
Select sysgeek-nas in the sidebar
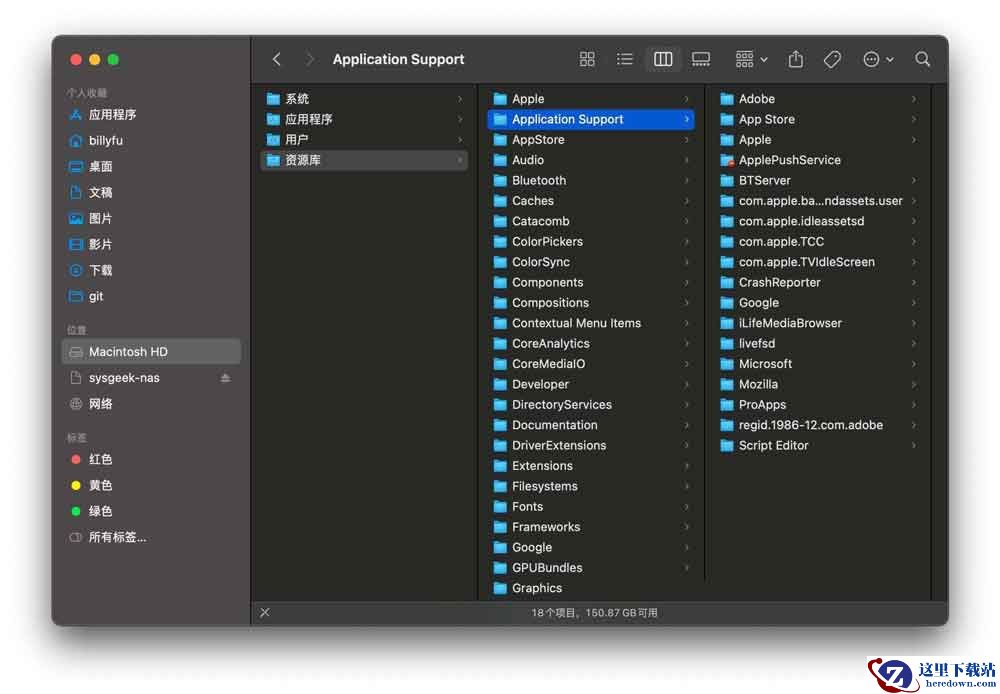tap(151, 378)
